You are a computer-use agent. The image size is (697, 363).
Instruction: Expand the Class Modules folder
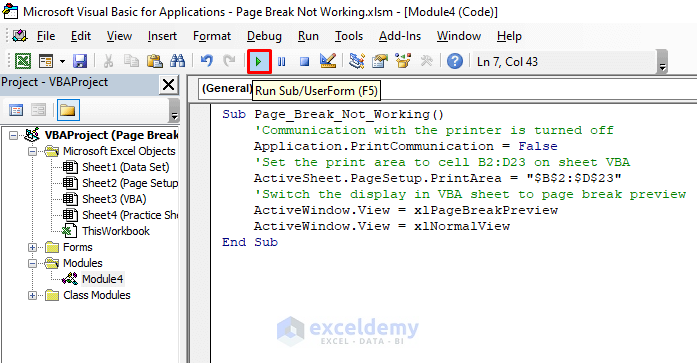point(32,295)
